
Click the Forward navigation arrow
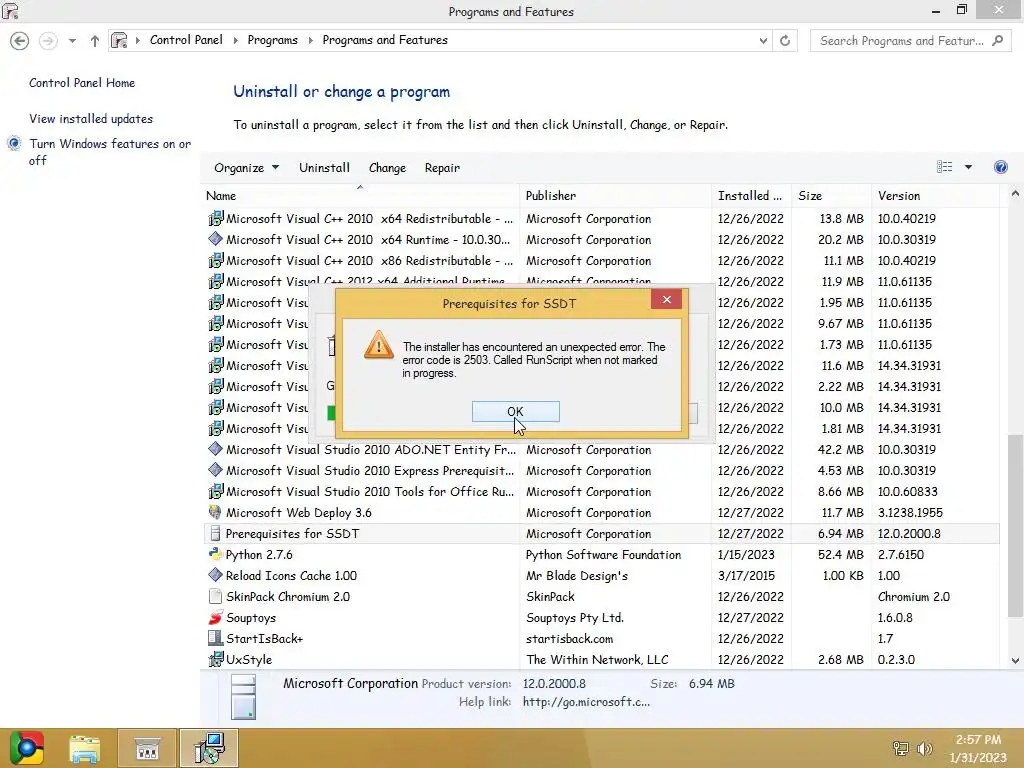[x=48, y=40]
